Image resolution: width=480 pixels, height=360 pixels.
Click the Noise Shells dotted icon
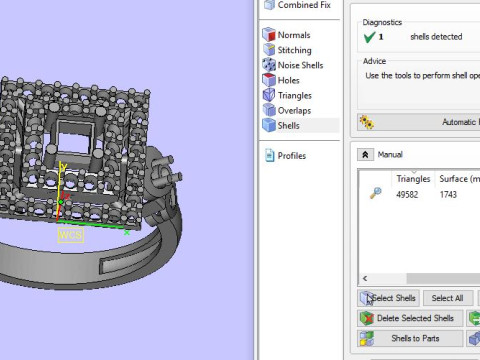(269, 65)
